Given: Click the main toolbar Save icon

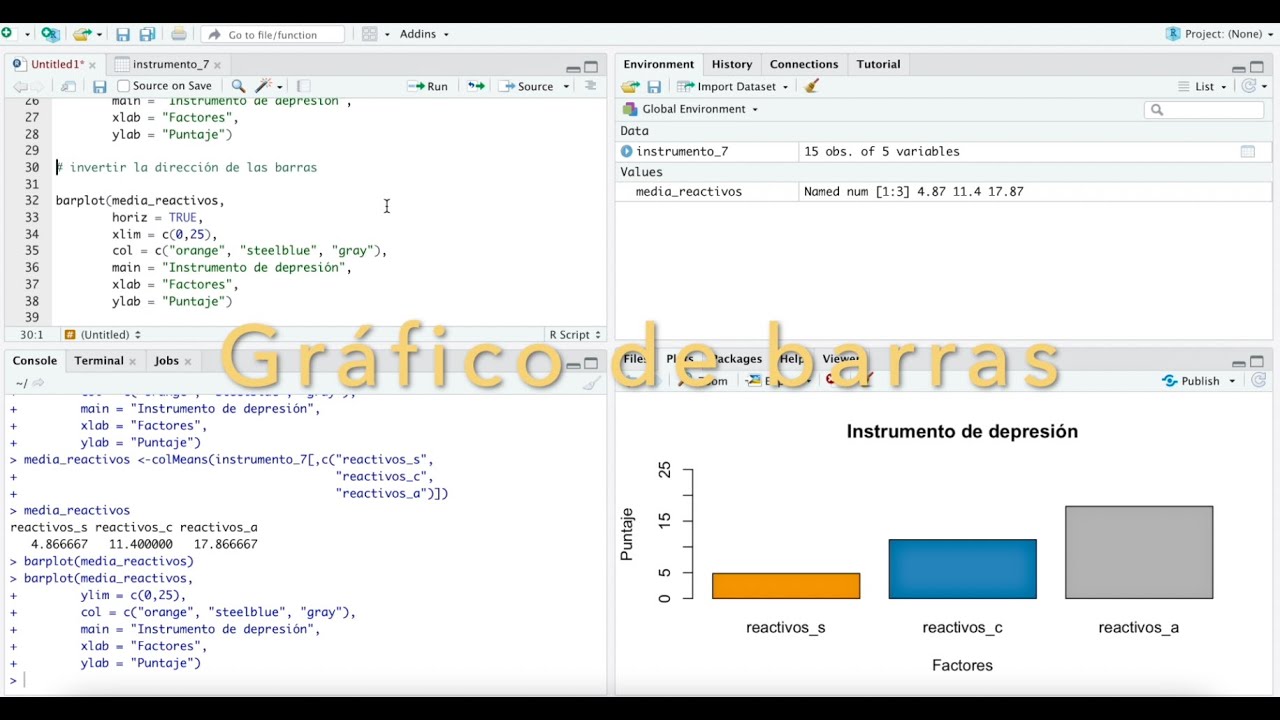Looking at the screenshot, I should pyautogui.click(x=123, y=34).
